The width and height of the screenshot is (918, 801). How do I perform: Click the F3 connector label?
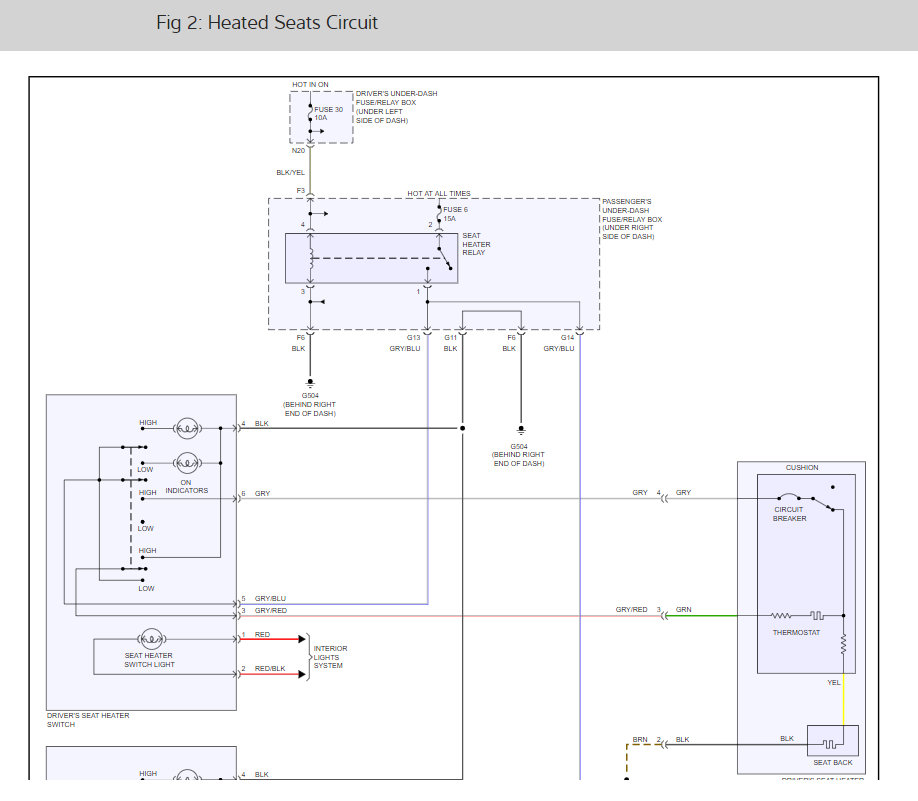click(x=300, y=190)
